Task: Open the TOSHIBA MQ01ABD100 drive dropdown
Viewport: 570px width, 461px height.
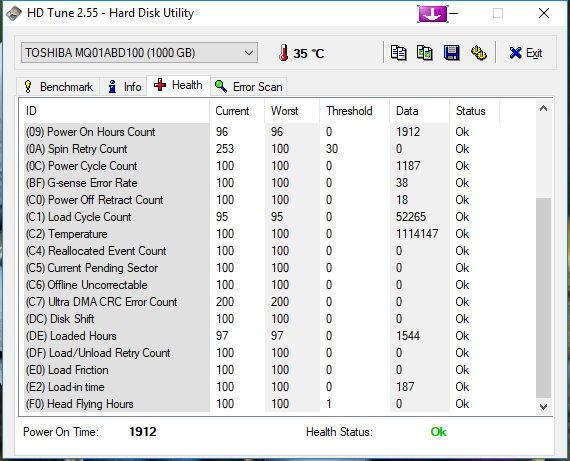Action: pyautogui.click(x=140, y=53)
